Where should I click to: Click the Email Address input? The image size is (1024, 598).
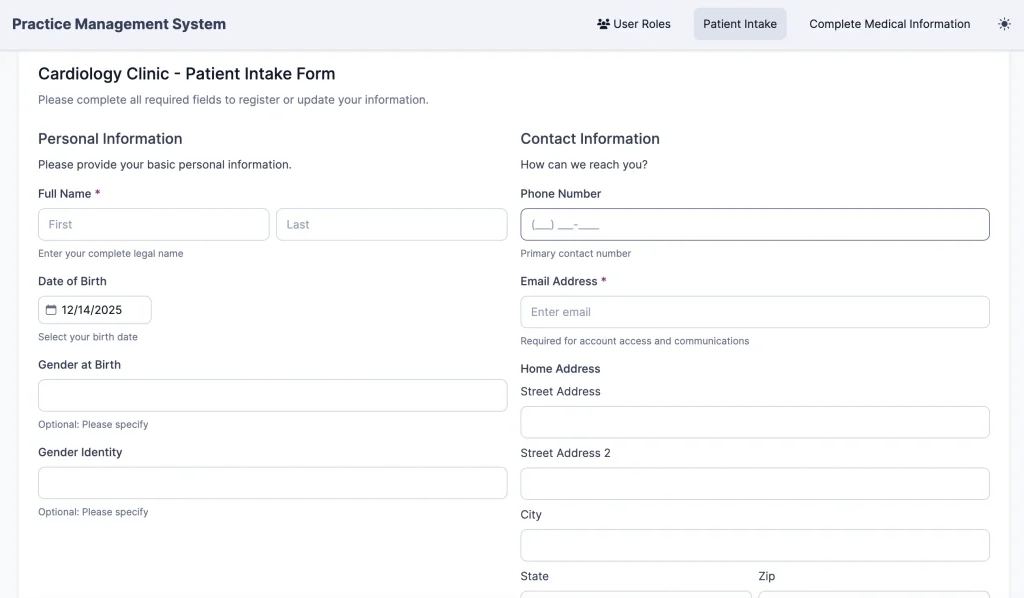point(754,311)
